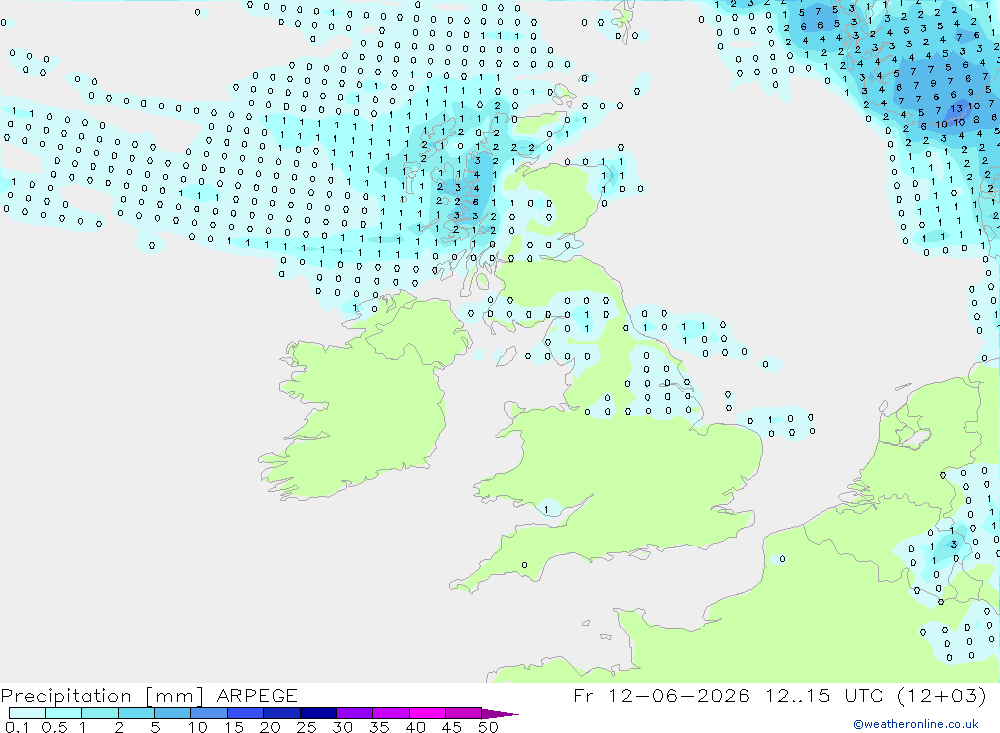Select the legend label '0.5'
1000x733 pixels.
tap(54, 727)
